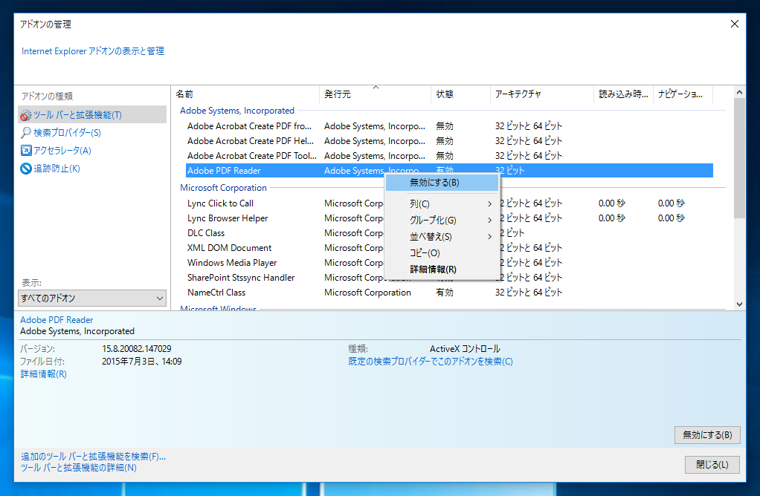
Task: Select the toolbars and extensions icon
Action: (x=26, y=115)
